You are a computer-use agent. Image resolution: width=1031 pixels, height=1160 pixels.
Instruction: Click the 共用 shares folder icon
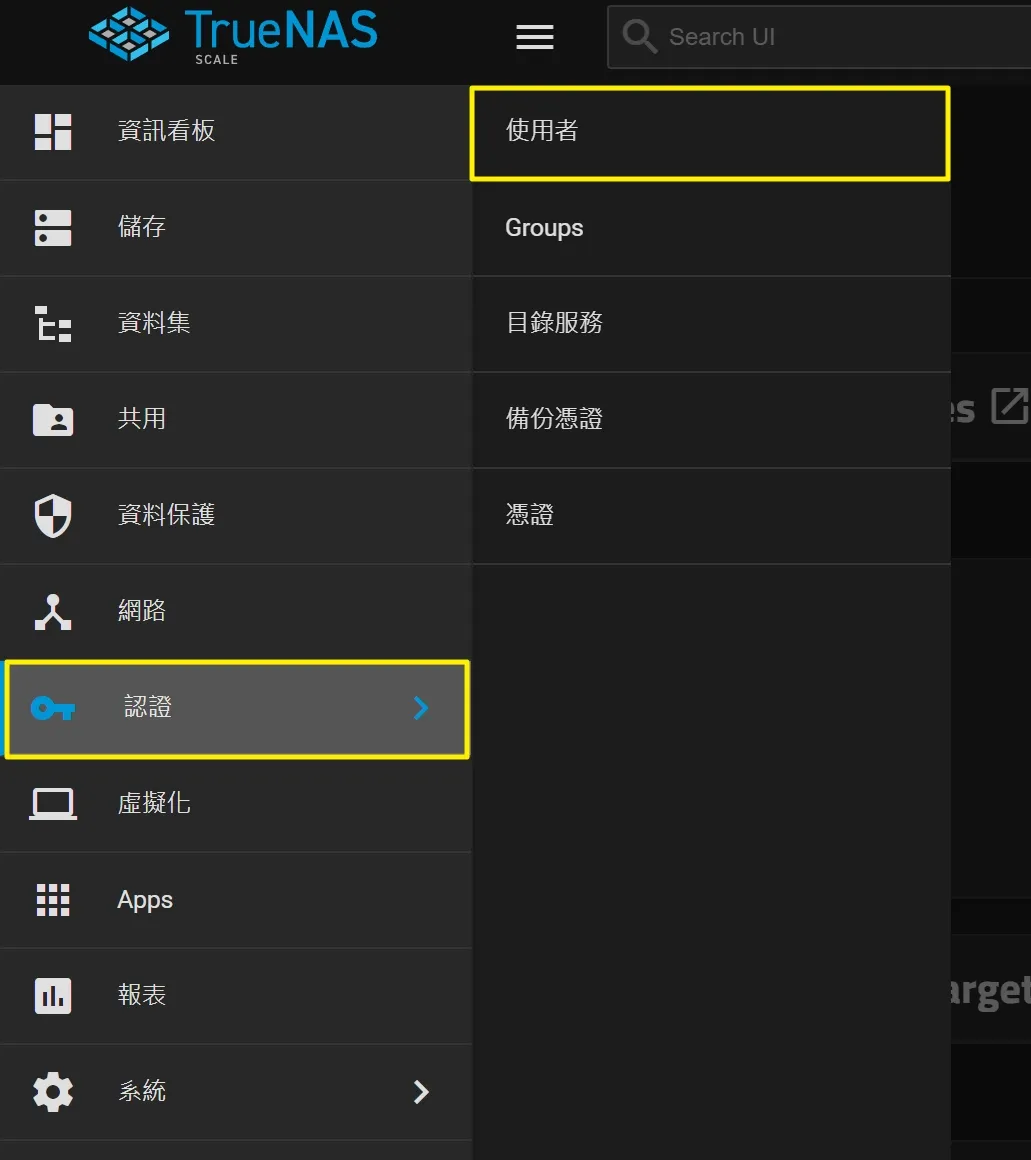click(x=53, y=419)
